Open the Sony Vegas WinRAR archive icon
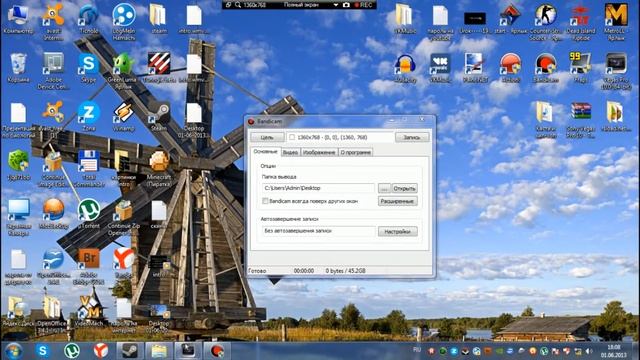 click(x=581, y=119)
